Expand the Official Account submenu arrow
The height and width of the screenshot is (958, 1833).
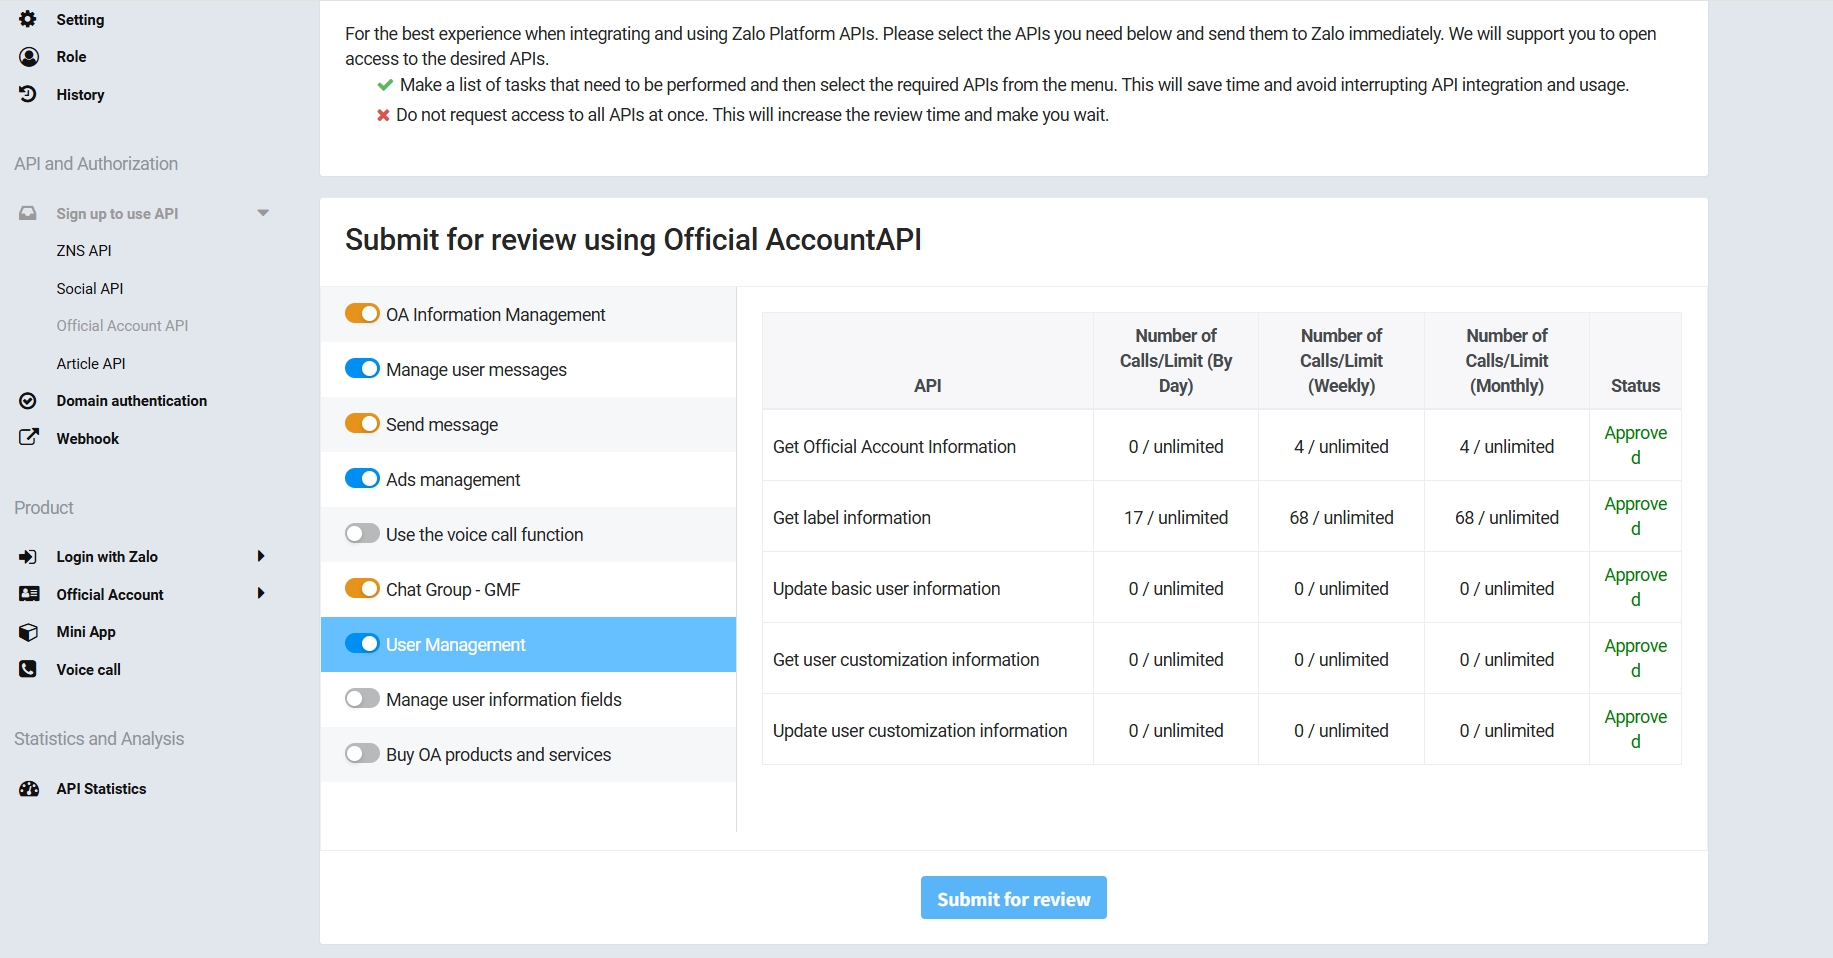pyautogui.click(x=261, y=594)
